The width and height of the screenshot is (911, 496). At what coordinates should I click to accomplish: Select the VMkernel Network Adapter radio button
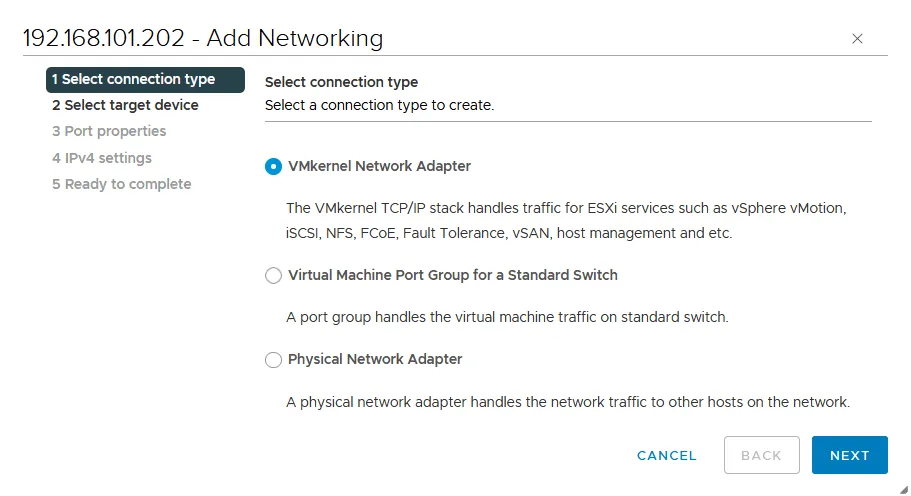pyautogui.click(x=273, y=167)
